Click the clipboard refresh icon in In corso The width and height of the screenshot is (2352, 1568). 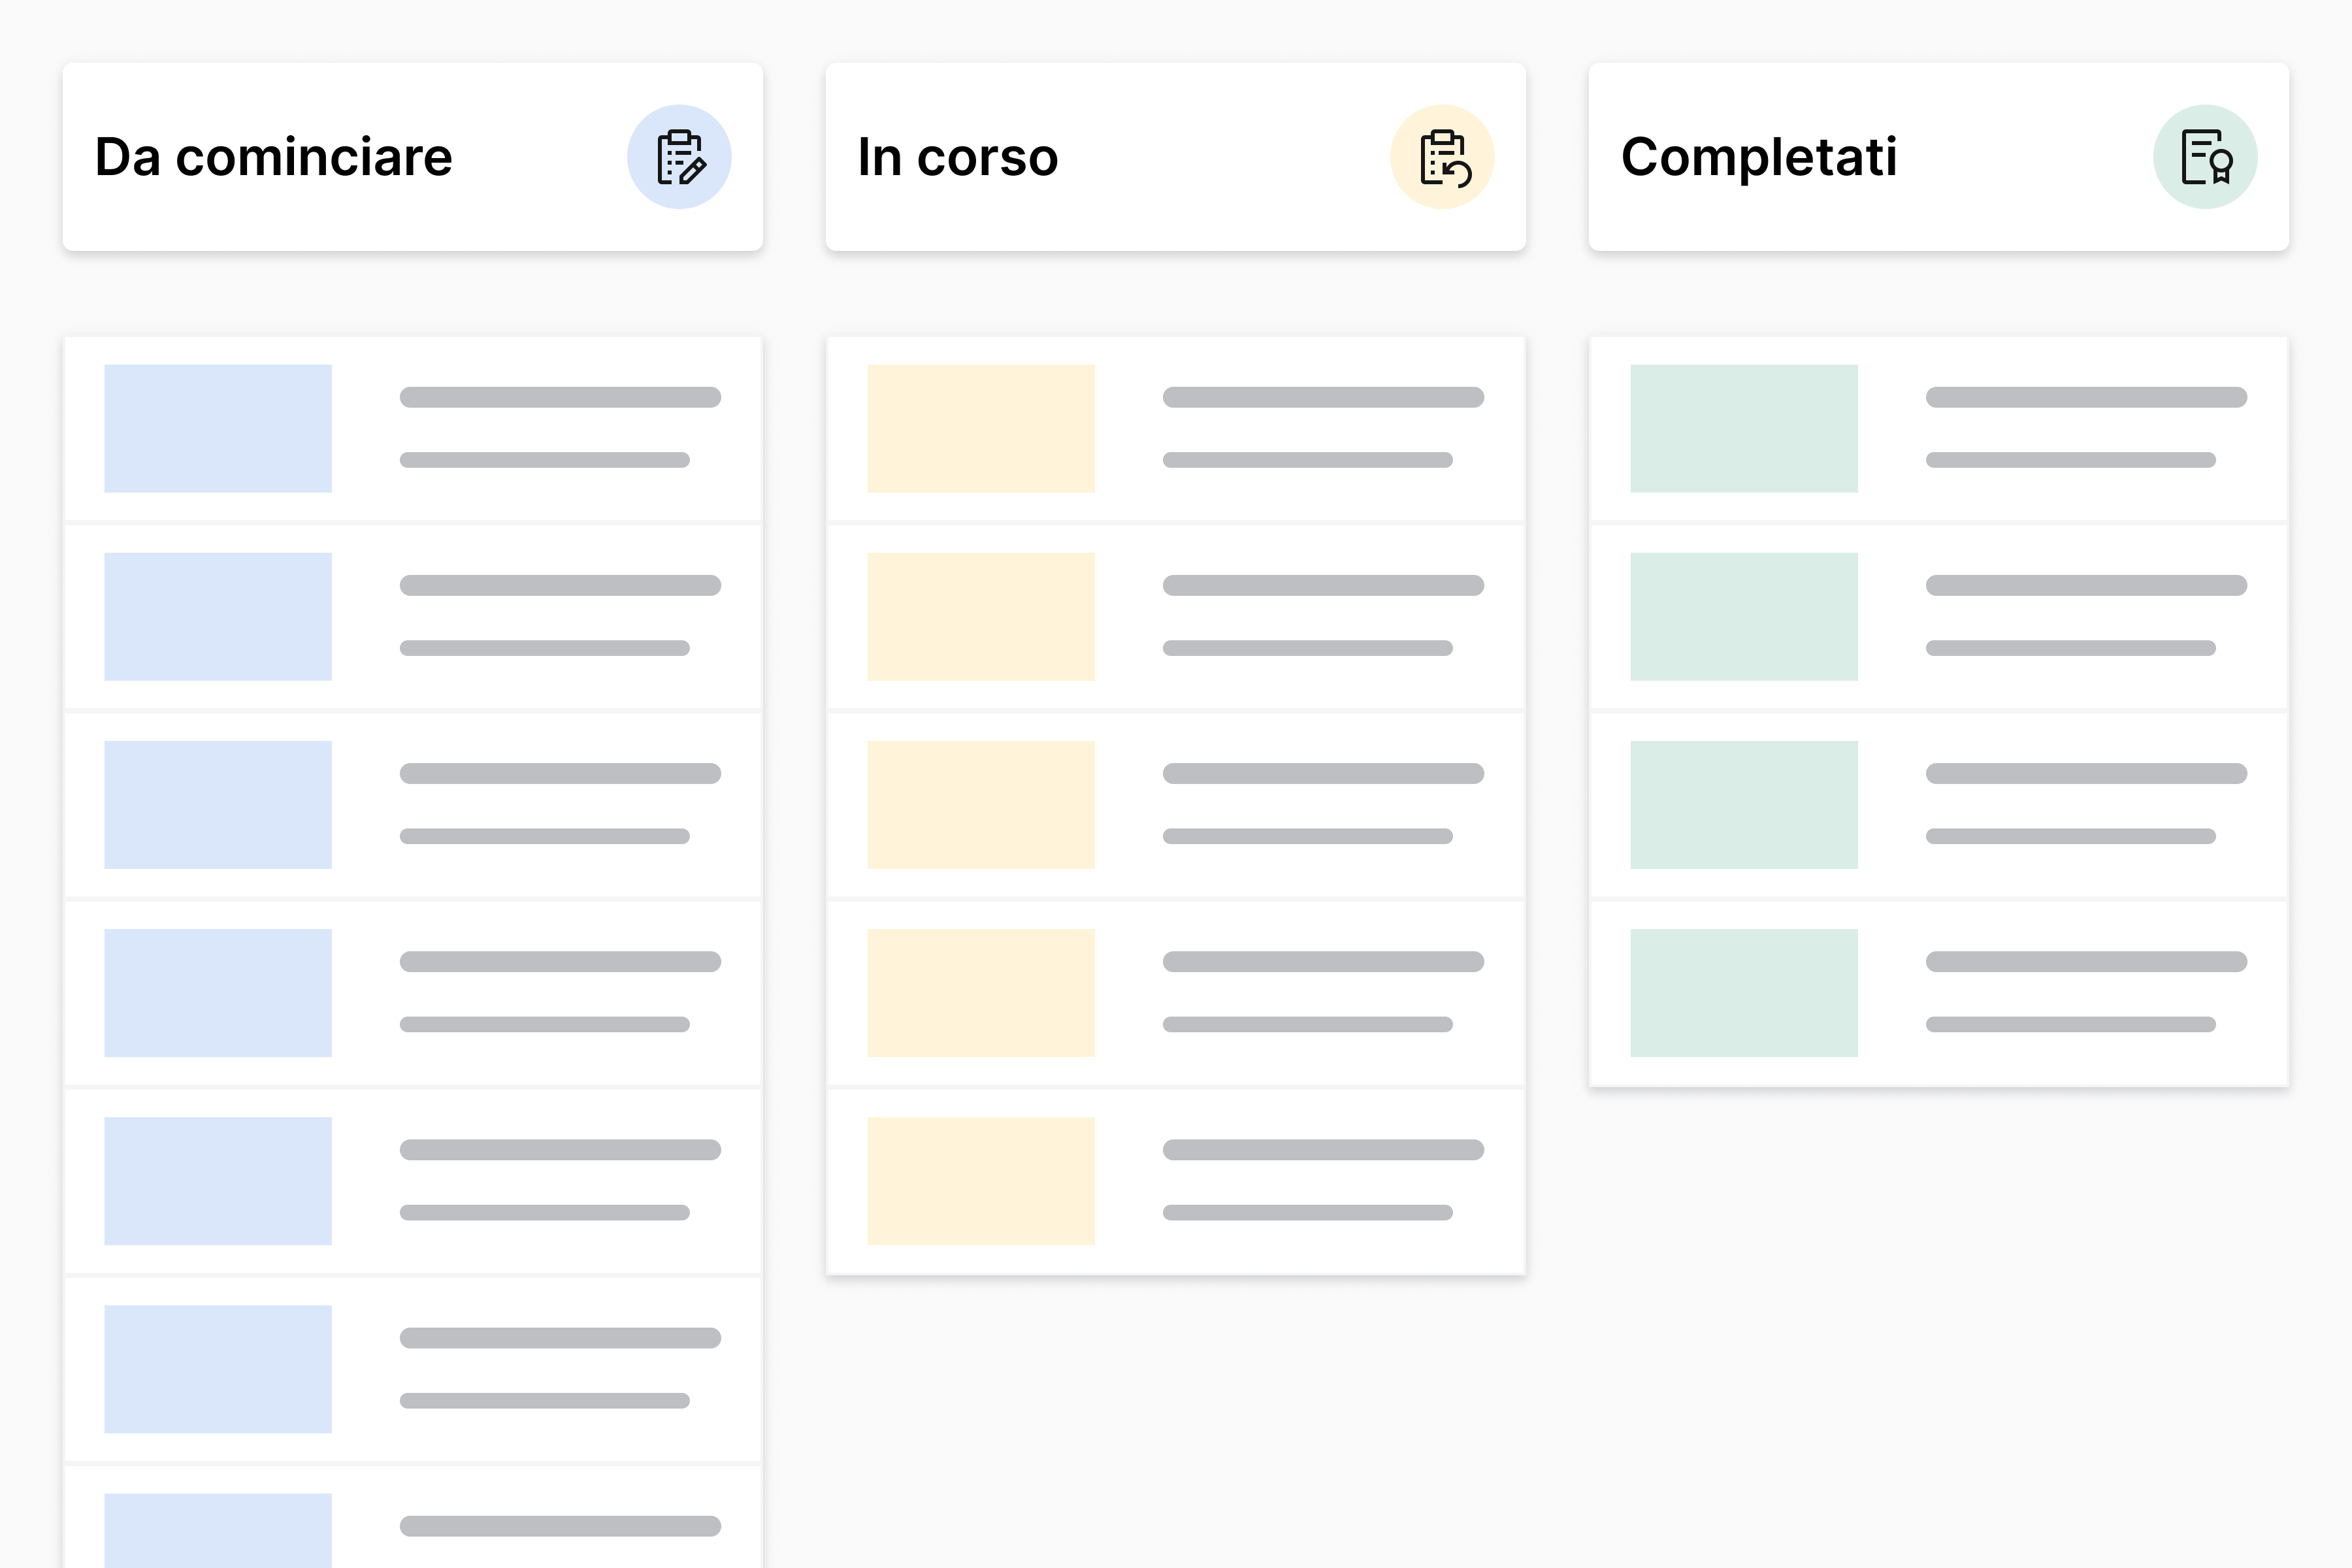[x=1442, y=157]
